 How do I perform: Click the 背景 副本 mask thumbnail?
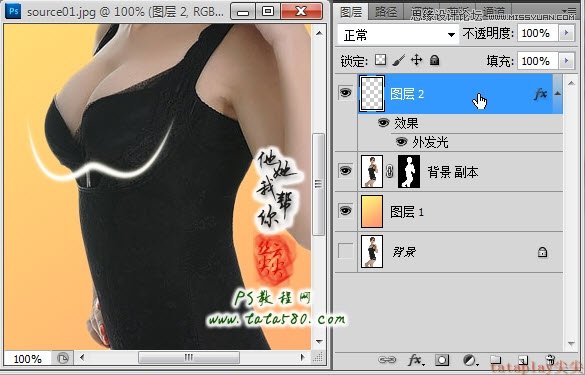click(409, 172)
